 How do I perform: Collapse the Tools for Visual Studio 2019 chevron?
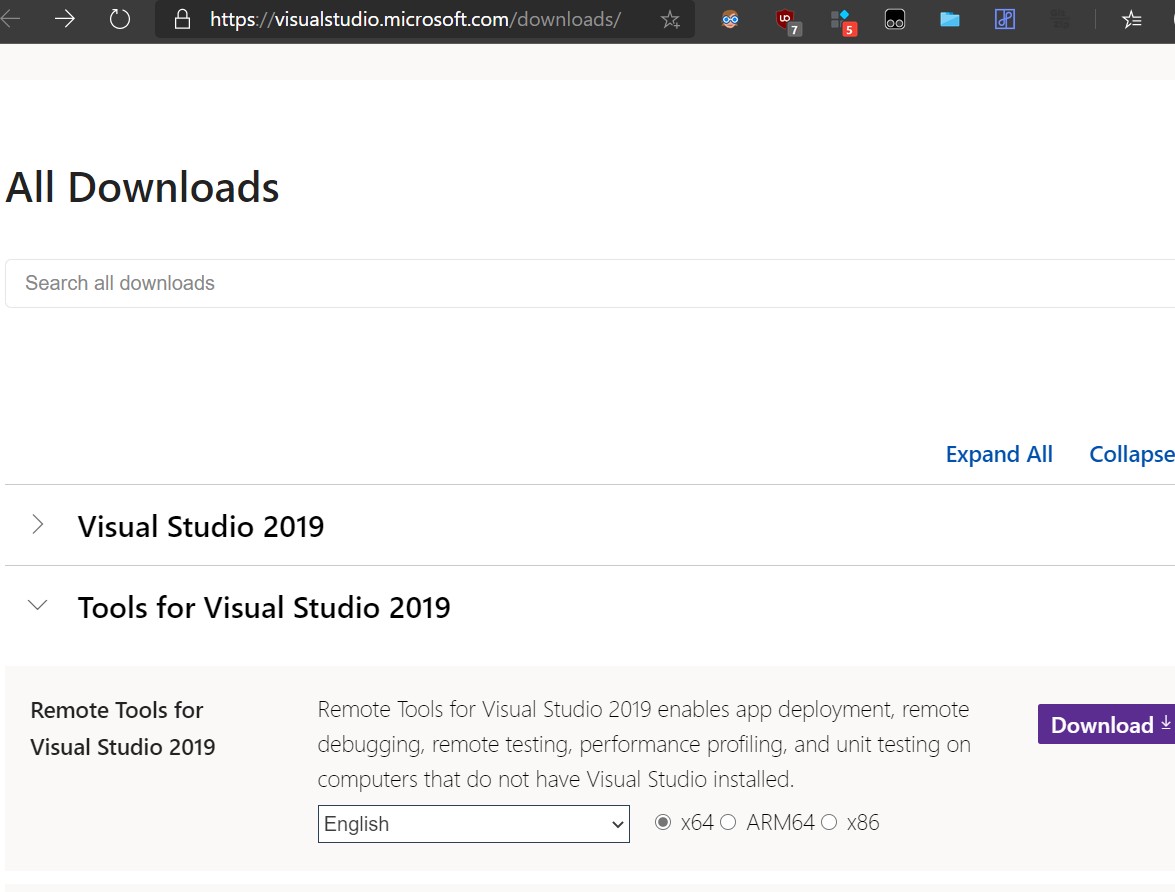(x=37, y=605)
